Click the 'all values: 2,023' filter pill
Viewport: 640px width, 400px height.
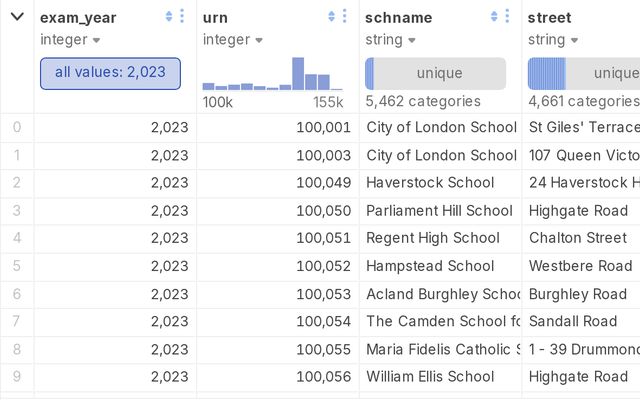point(110,73)
